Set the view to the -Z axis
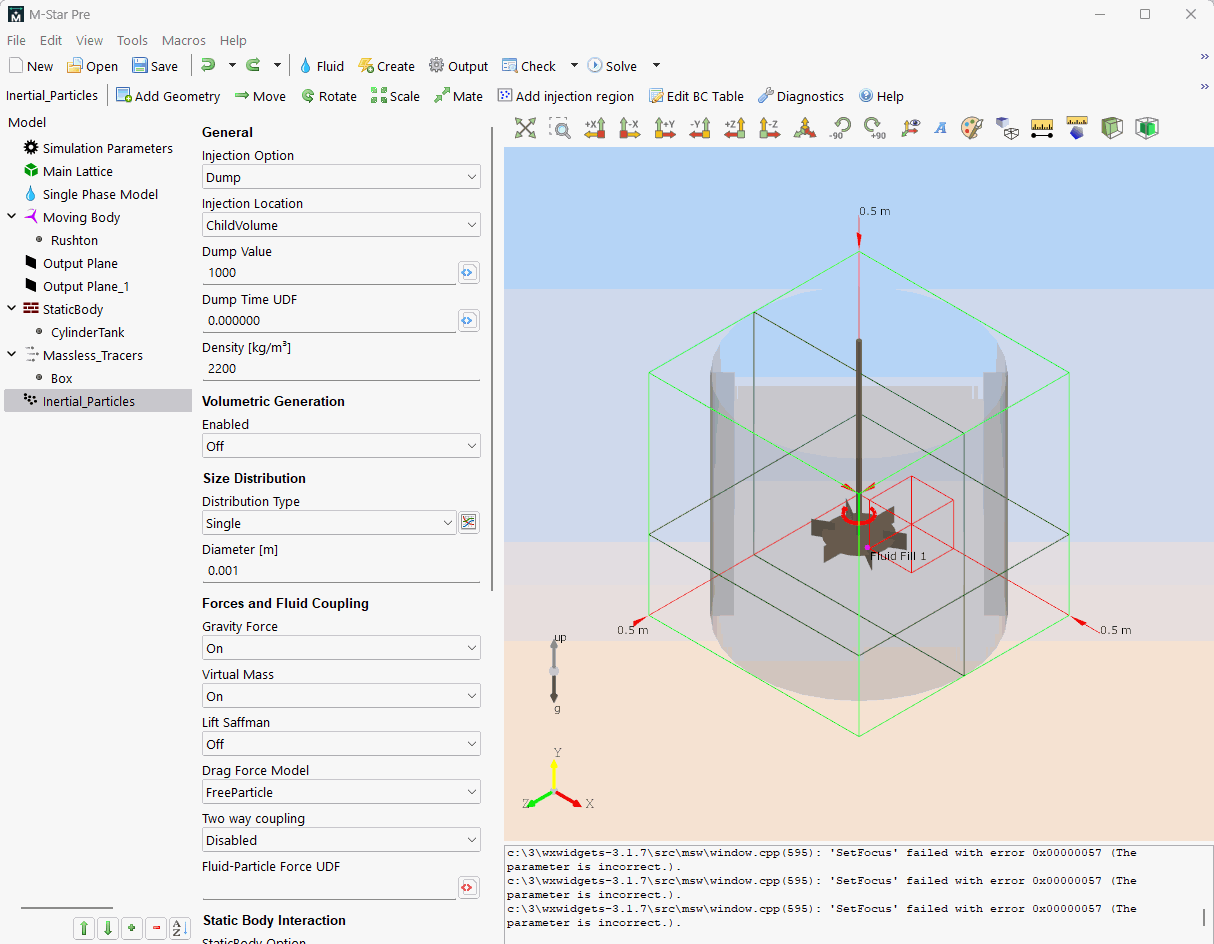 (x=769, y=127)
